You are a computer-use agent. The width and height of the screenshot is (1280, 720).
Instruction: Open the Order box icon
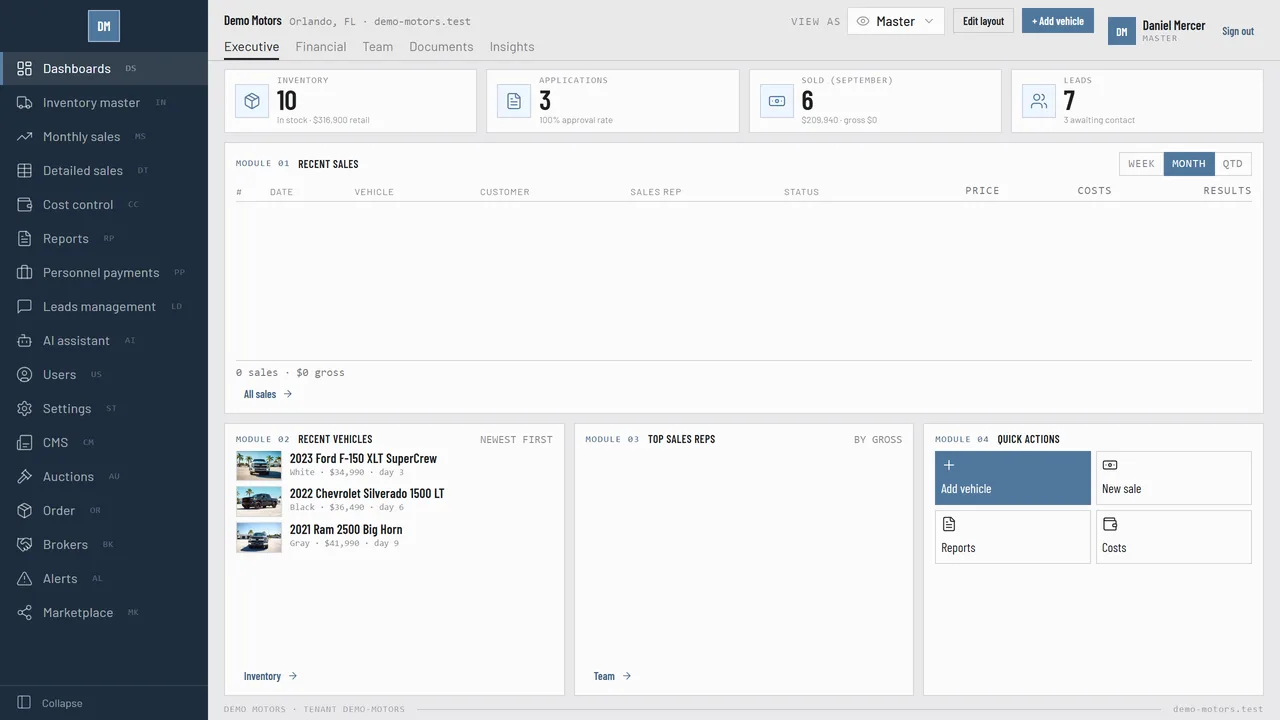point(25,511)
